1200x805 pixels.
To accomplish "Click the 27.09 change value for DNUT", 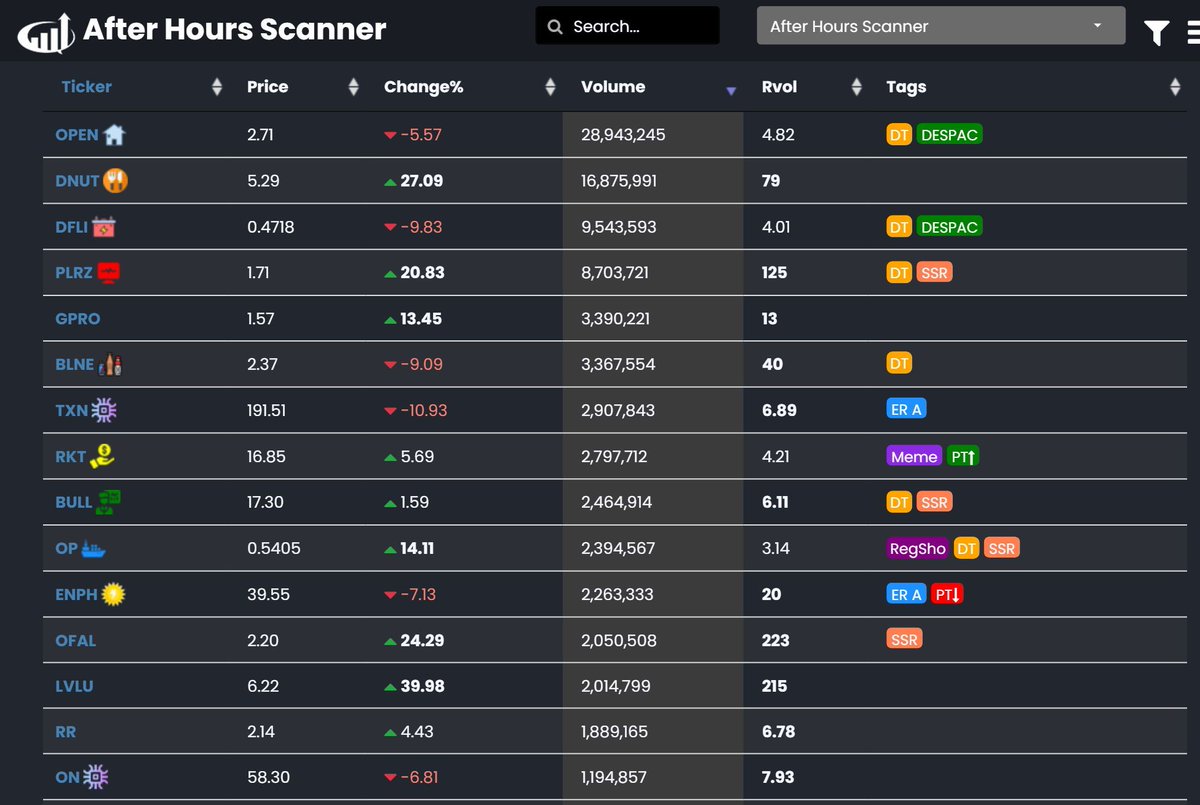I will [422, 181].
